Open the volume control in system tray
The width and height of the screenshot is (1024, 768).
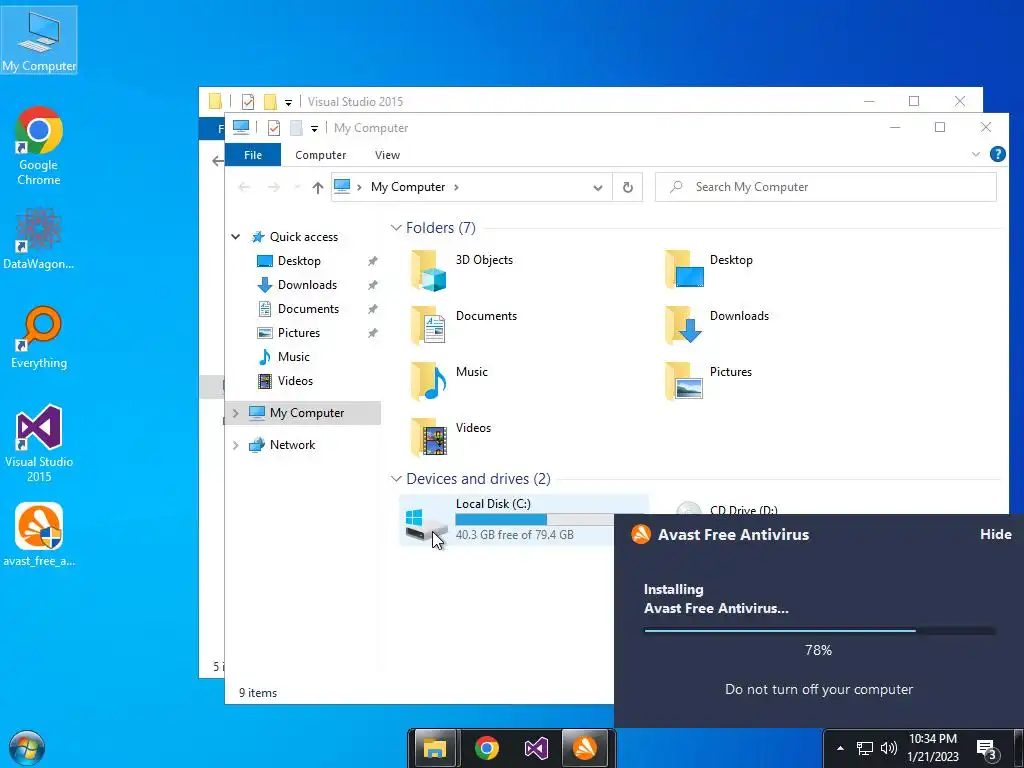888,748
